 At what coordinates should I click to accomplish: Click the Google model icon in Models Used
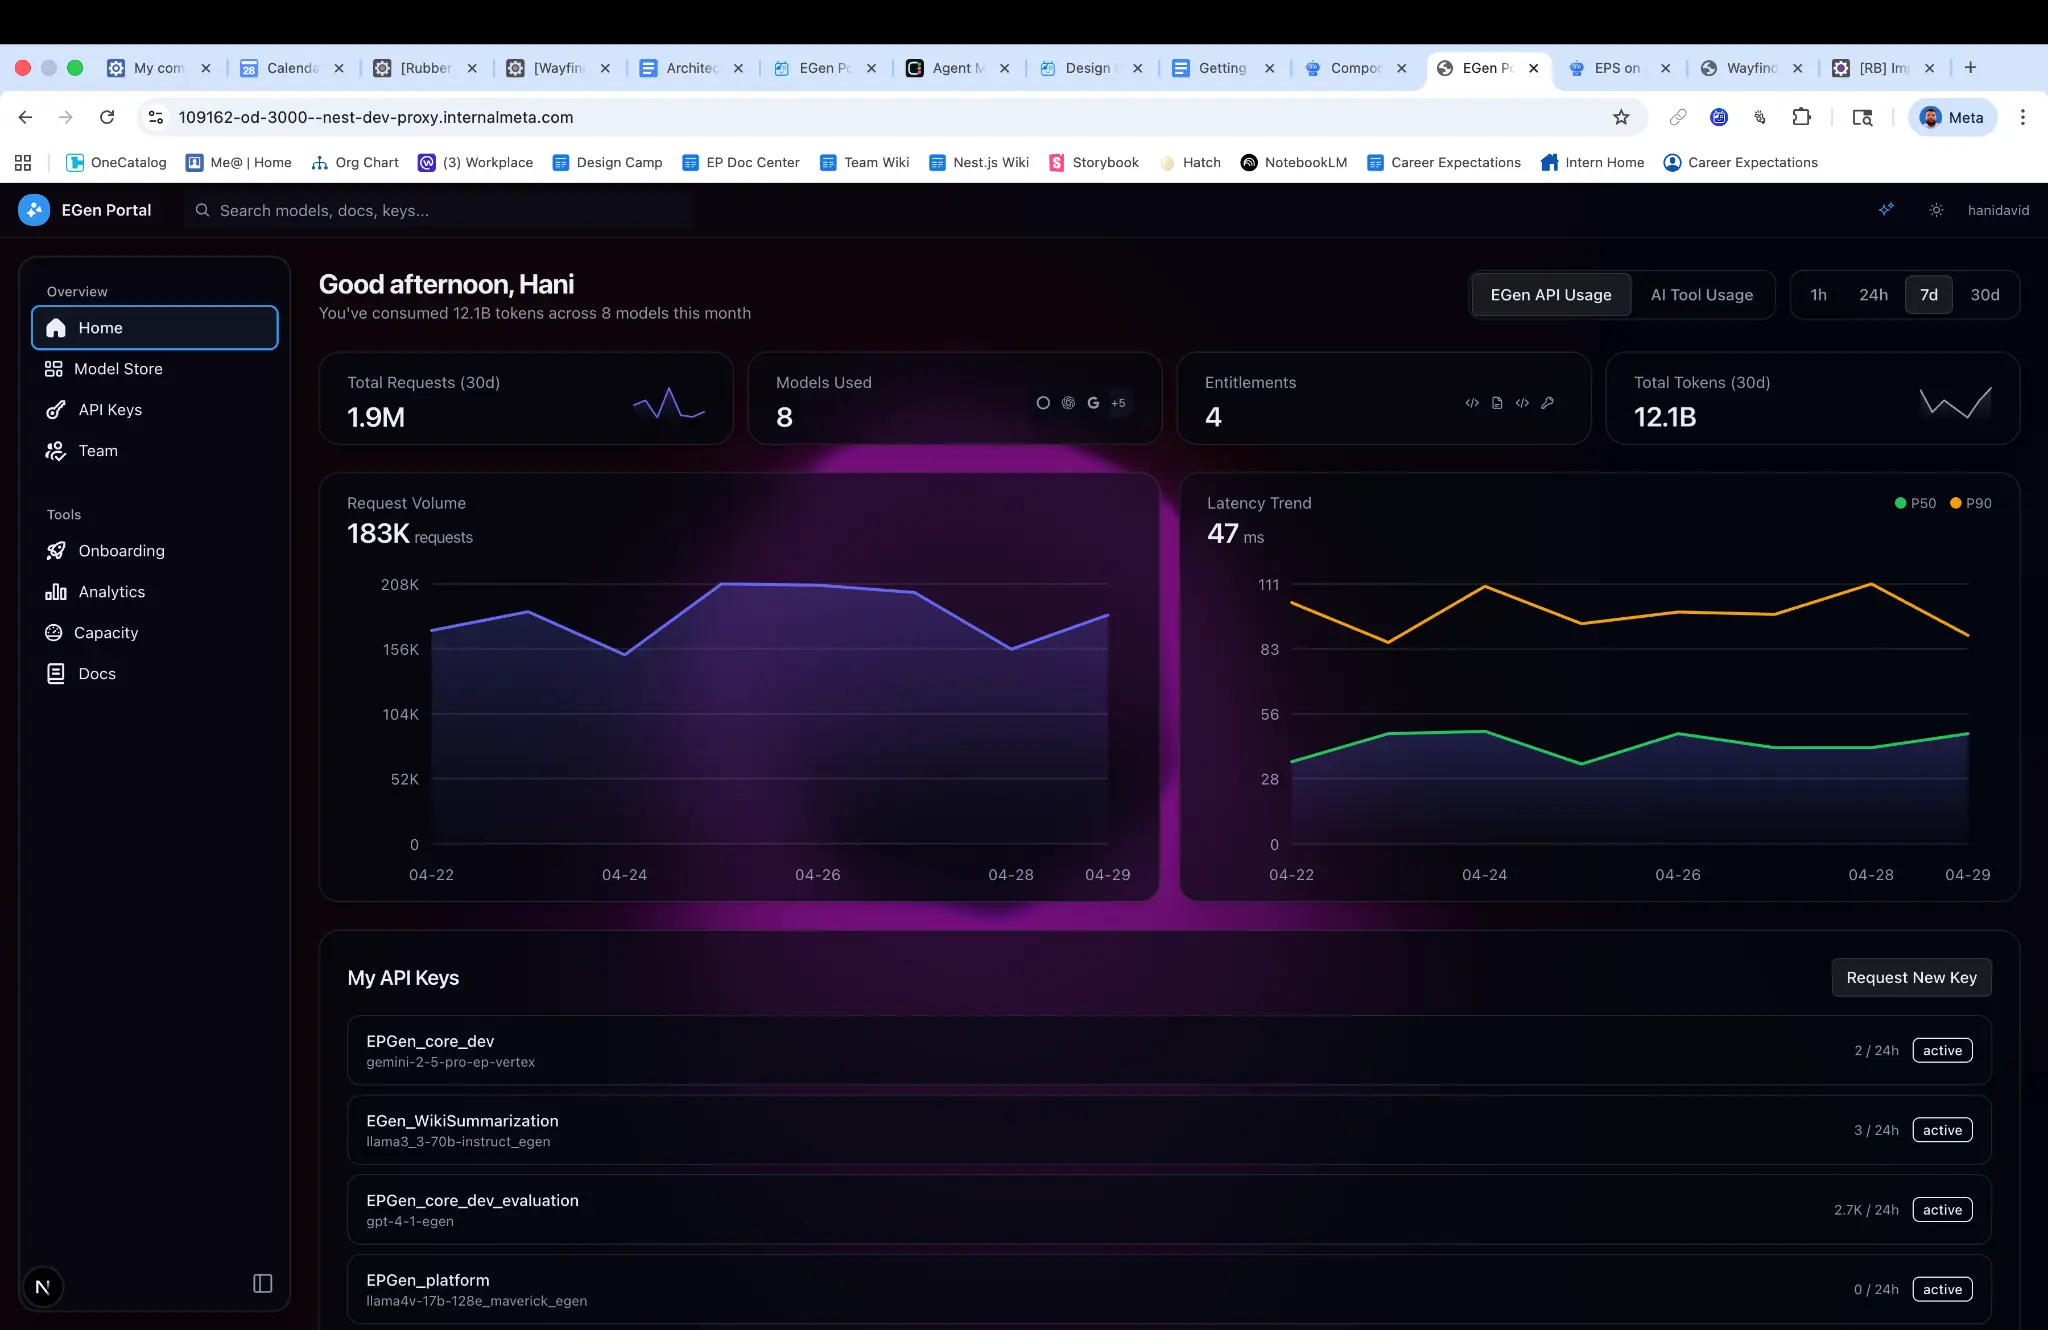(1093, 403)
